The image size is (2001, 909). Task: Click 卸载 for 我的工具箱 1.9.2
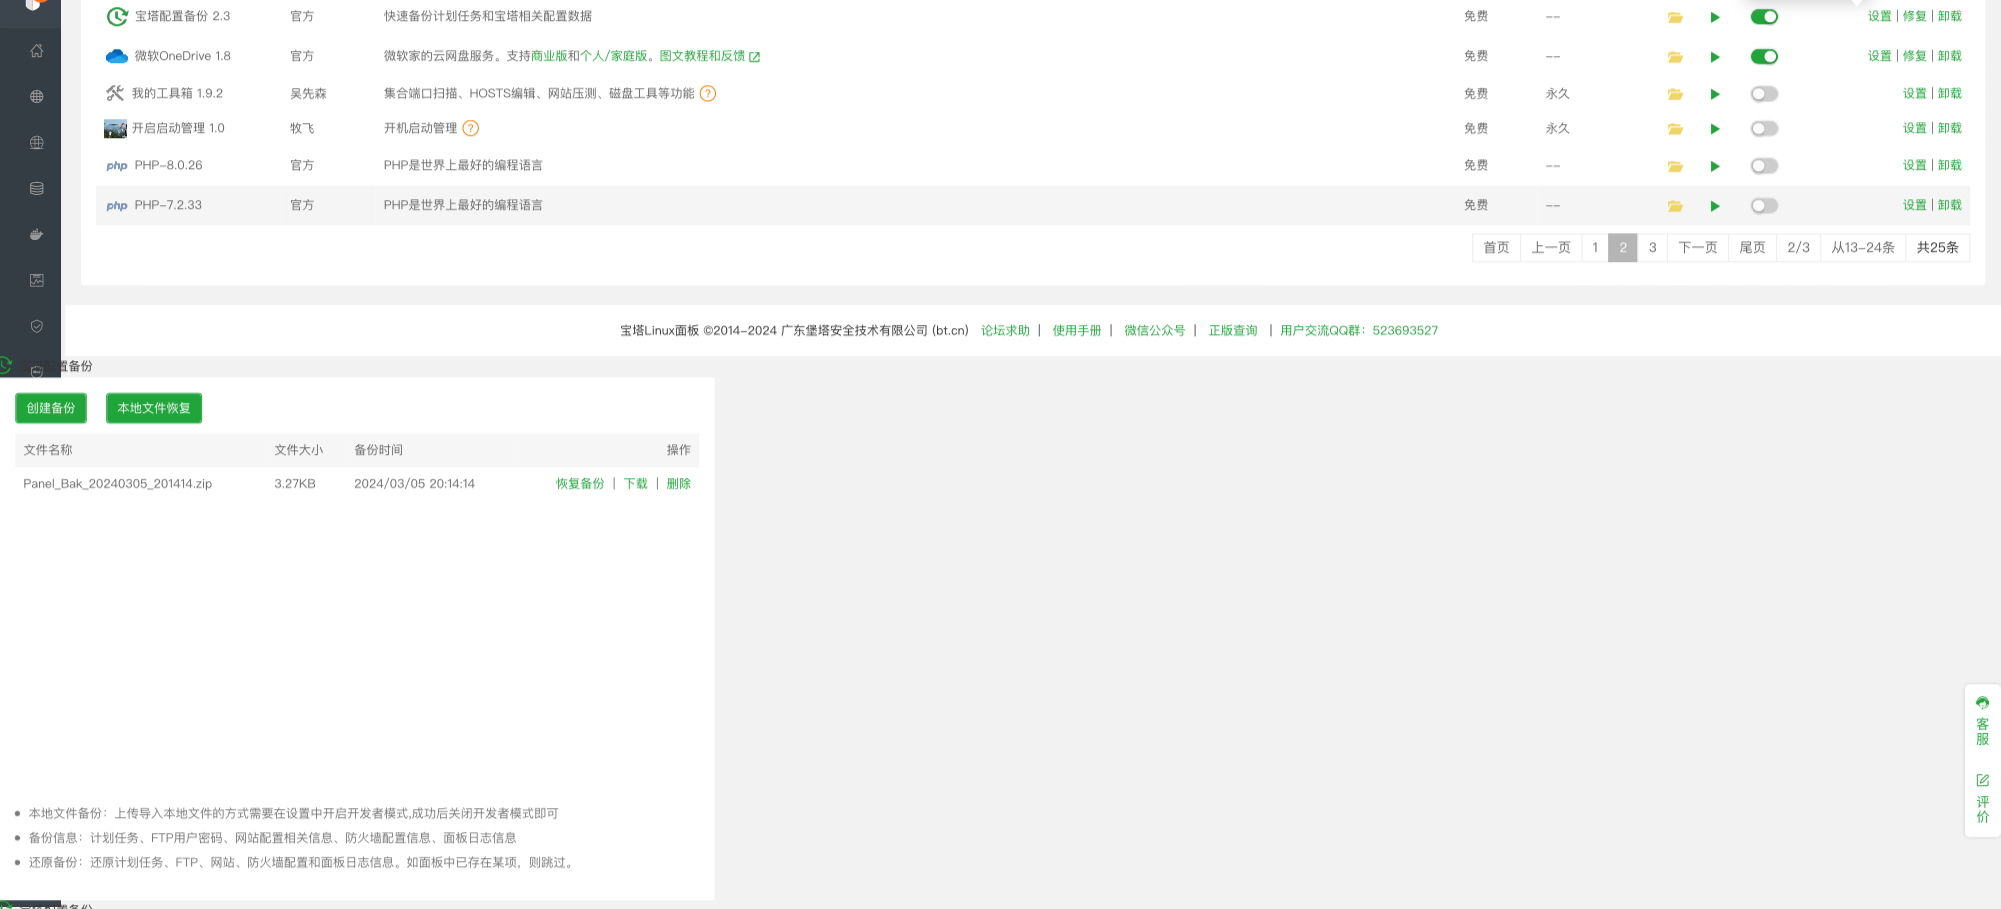(1950, 94)
